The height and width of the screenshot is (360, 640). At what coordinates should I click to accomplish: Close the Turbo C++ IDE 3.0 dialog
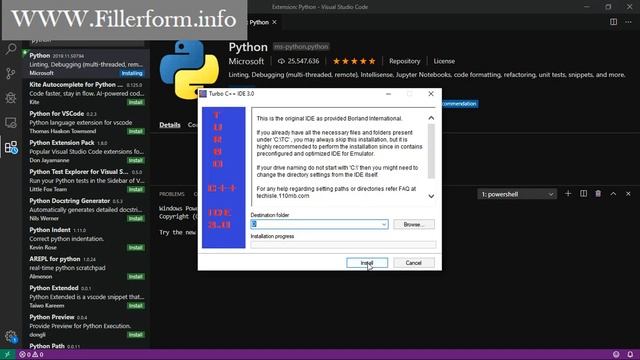(x=431, y=94)
